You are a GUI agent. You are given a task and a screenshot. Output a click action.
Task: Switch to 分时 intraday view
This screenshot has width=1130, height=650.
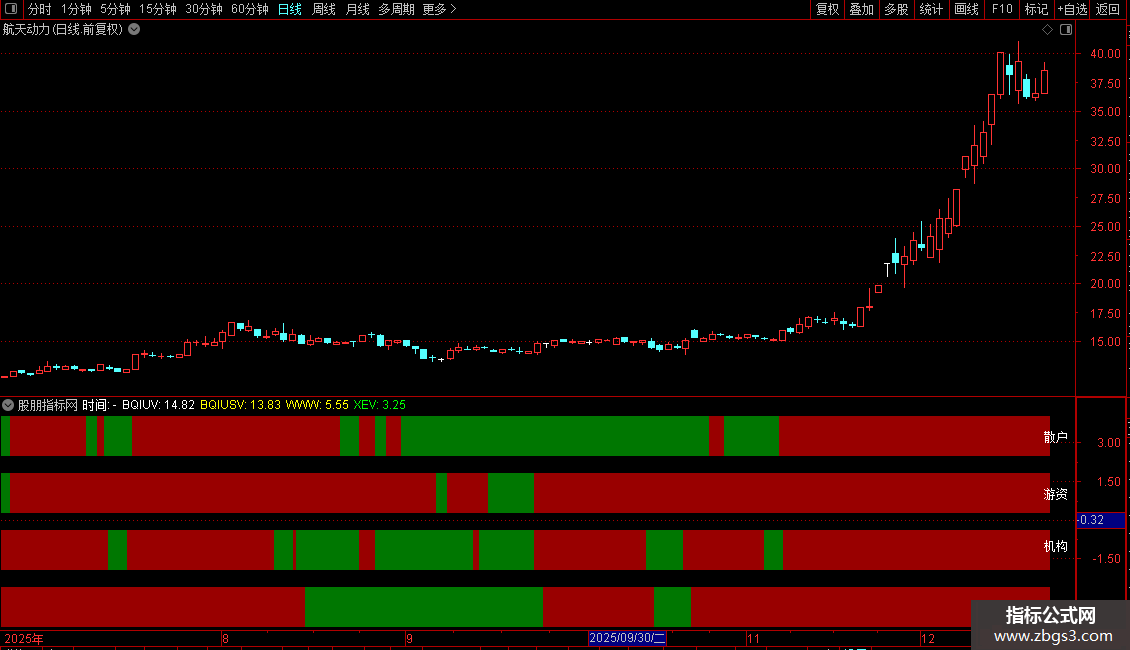[40, 9]
